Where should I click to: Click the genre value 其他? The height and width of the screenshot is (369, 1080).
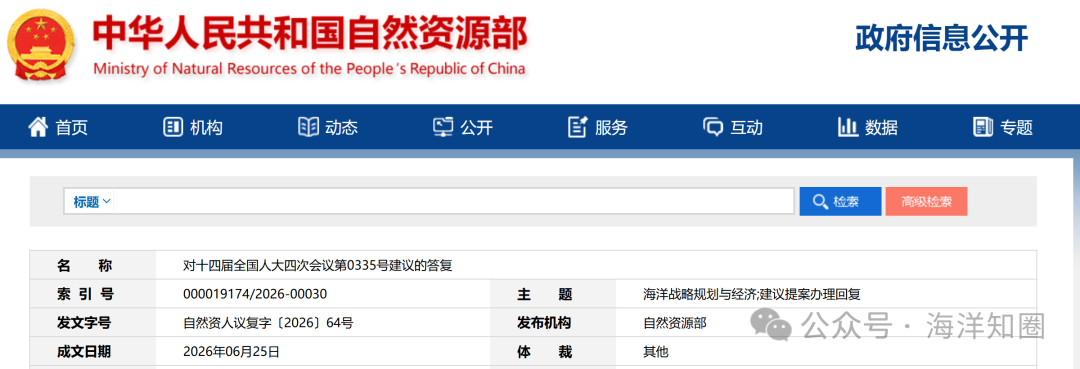pyautogui.click(x=656, y=352)
